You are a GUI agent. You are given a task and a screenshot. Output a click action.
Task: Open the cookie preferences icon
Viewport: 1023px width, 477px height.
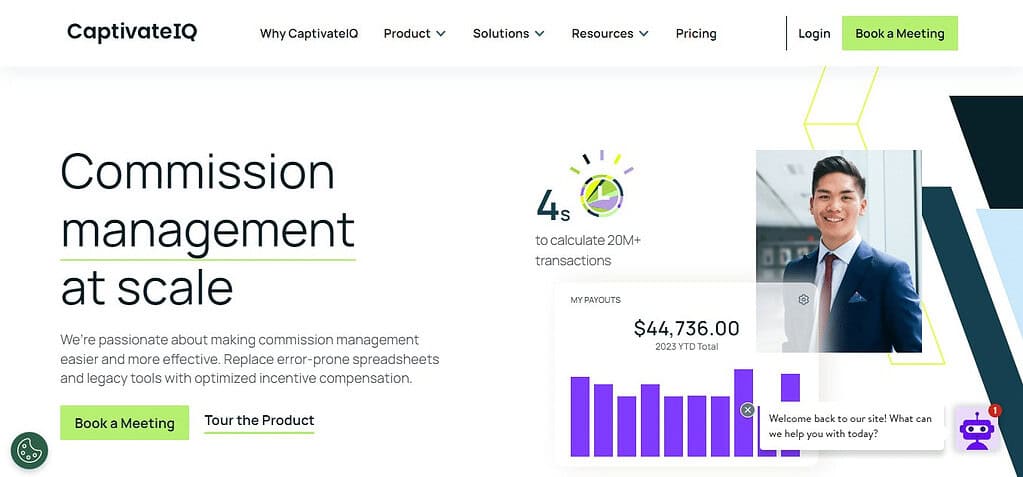29,450
